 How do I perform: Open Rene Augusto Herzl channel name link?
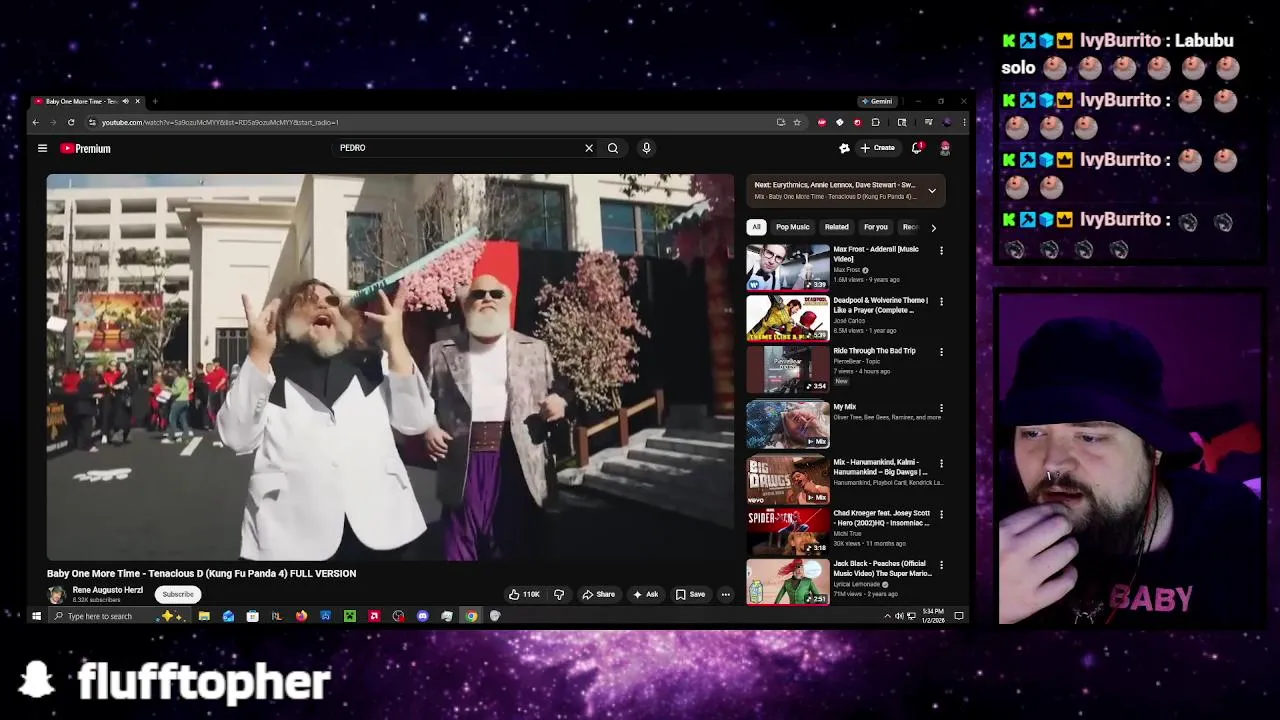click(107, 590)
